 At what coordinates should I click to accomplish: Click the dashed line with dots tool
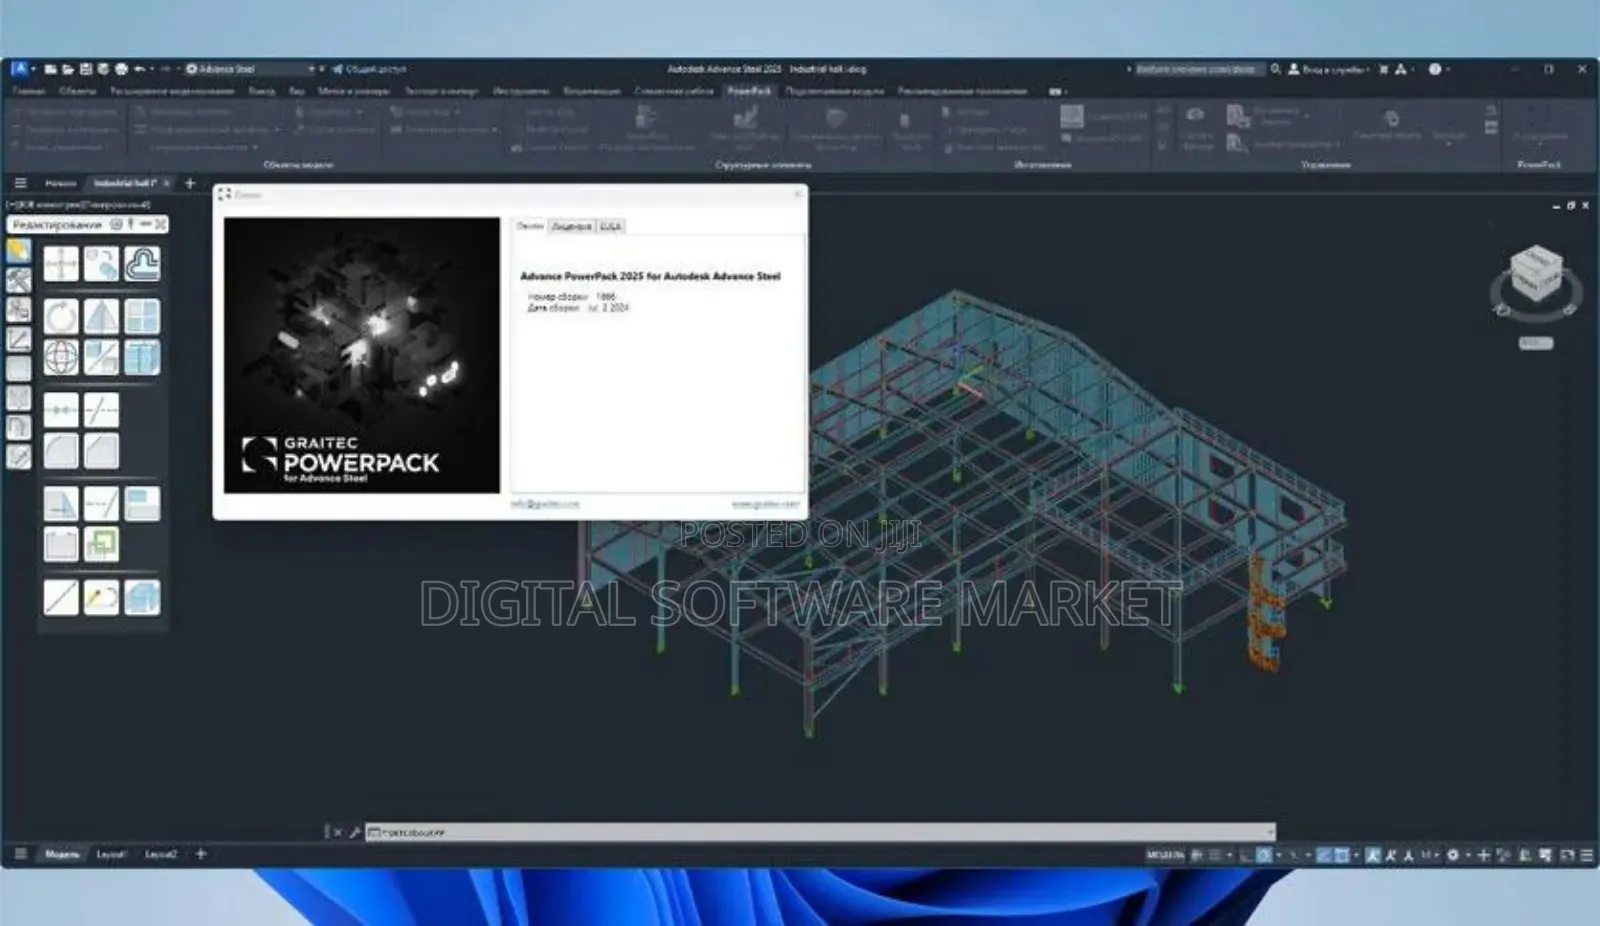(x=61, y=410)
